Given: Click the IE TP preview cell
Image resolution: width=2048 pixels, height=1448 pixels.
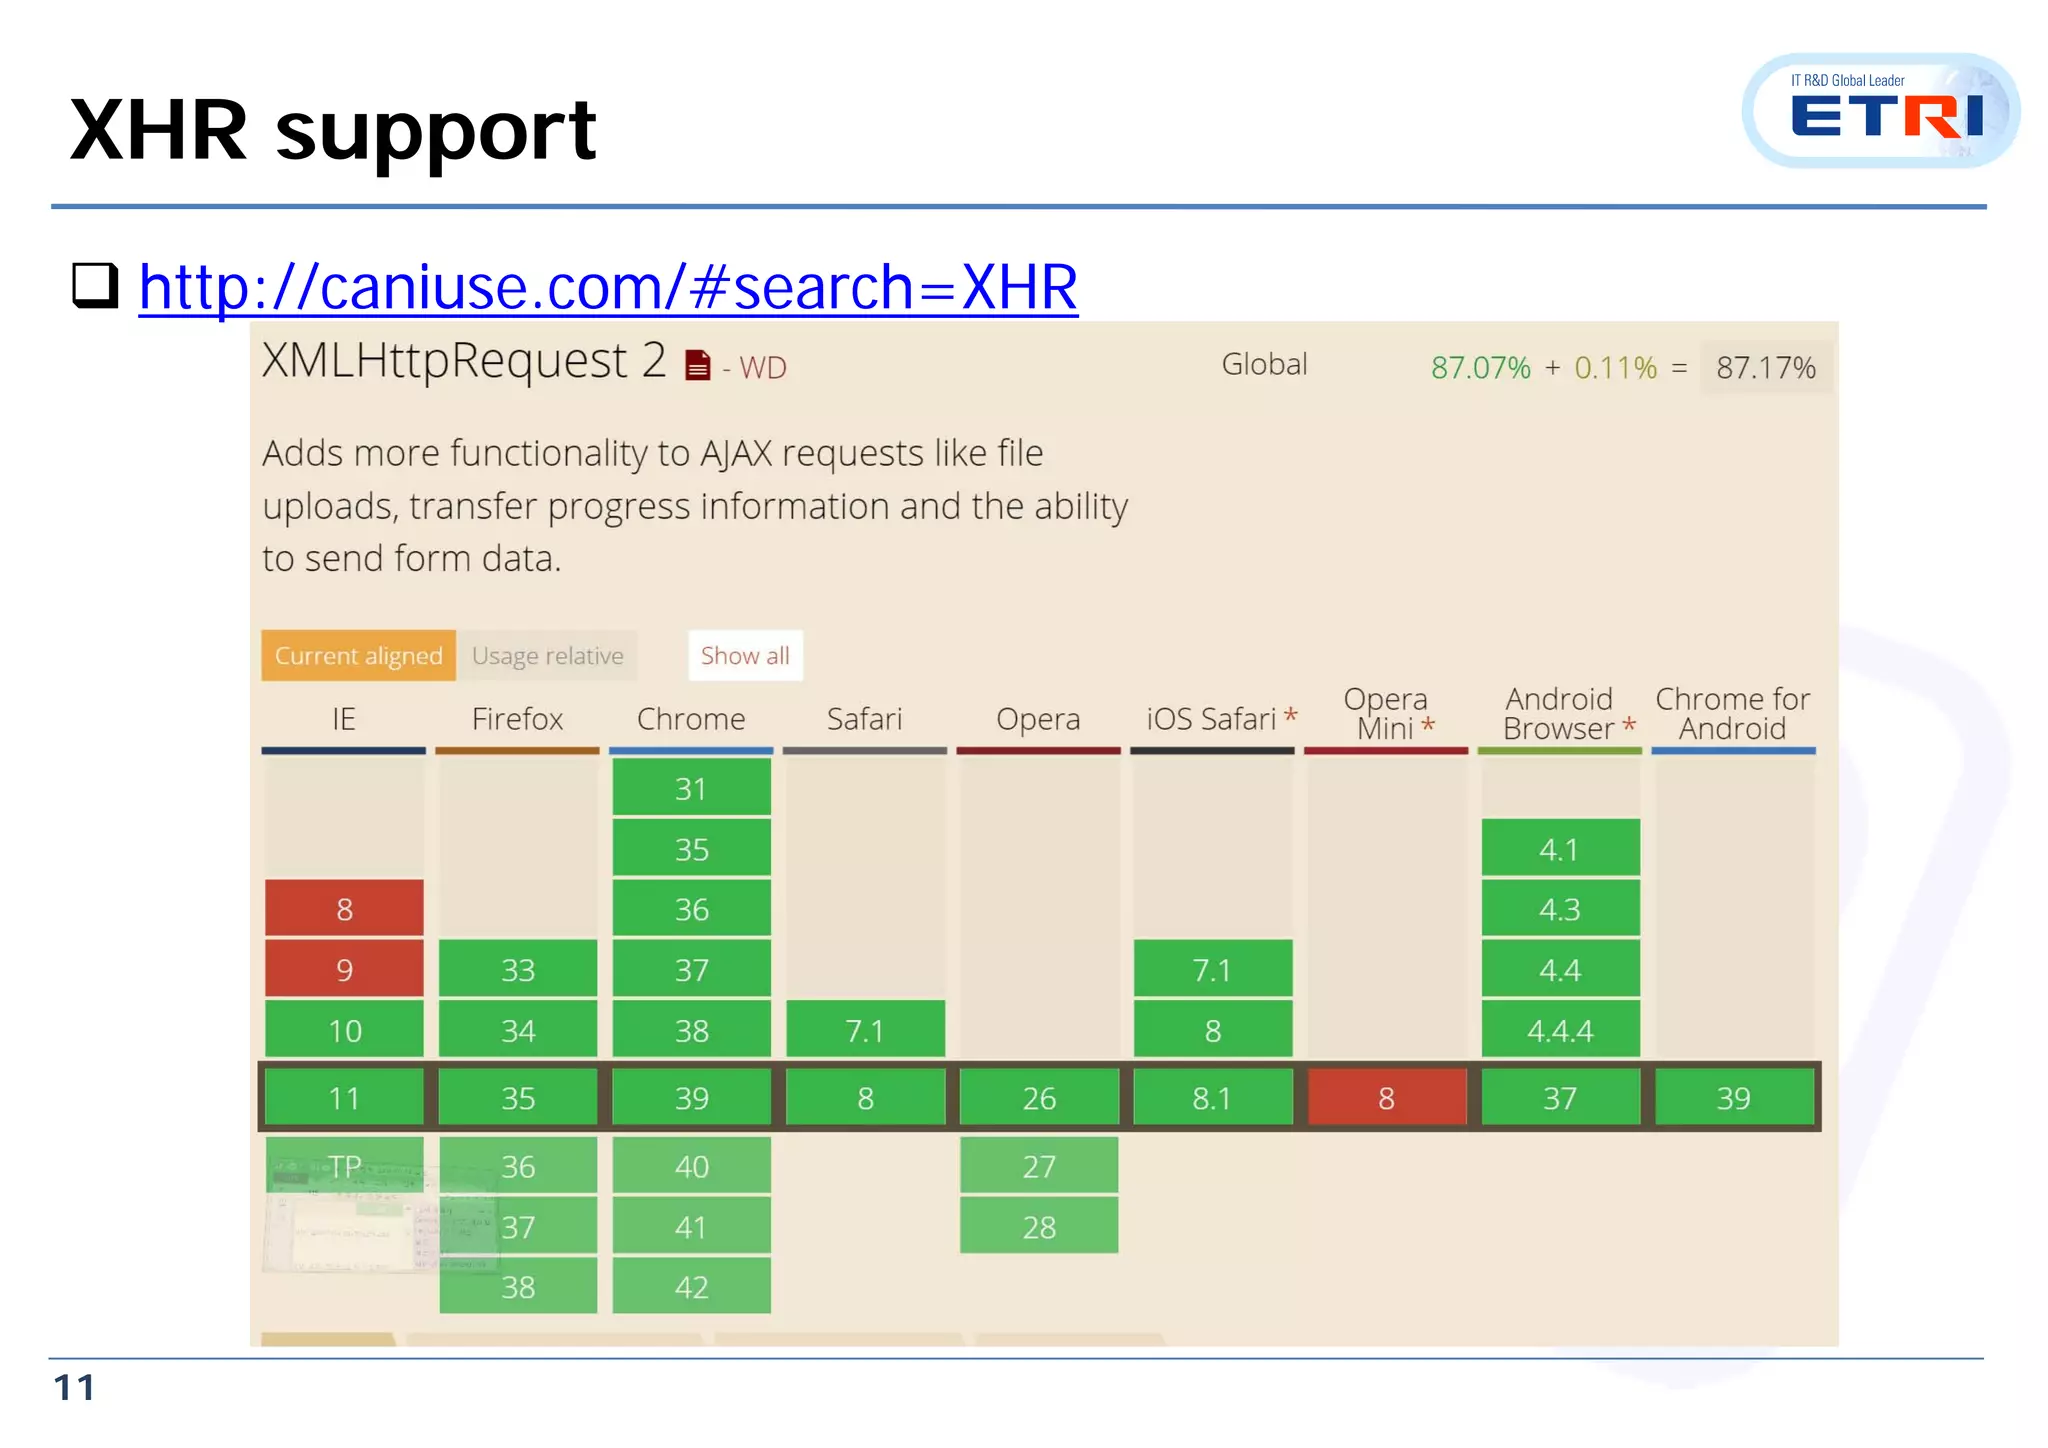Looking at the screenshot, I should pyautogui.click(x=344, y=1166).
